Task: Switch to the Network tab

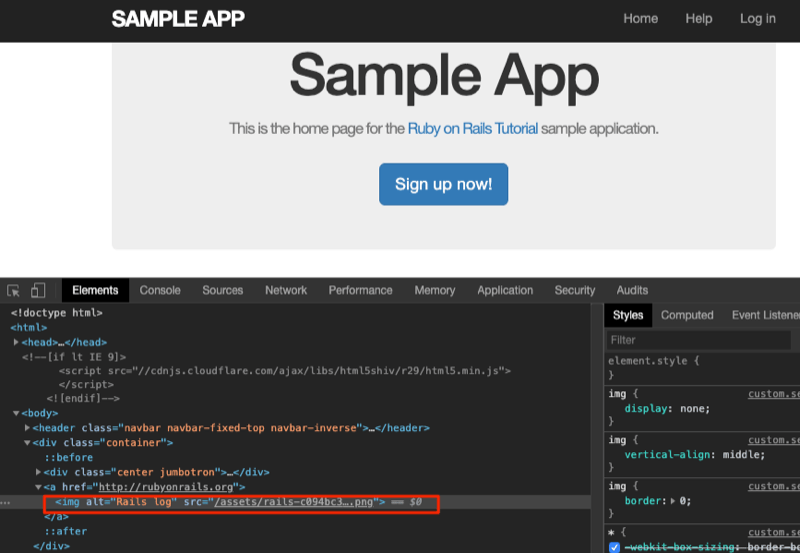Action: (x=286, y=290)
